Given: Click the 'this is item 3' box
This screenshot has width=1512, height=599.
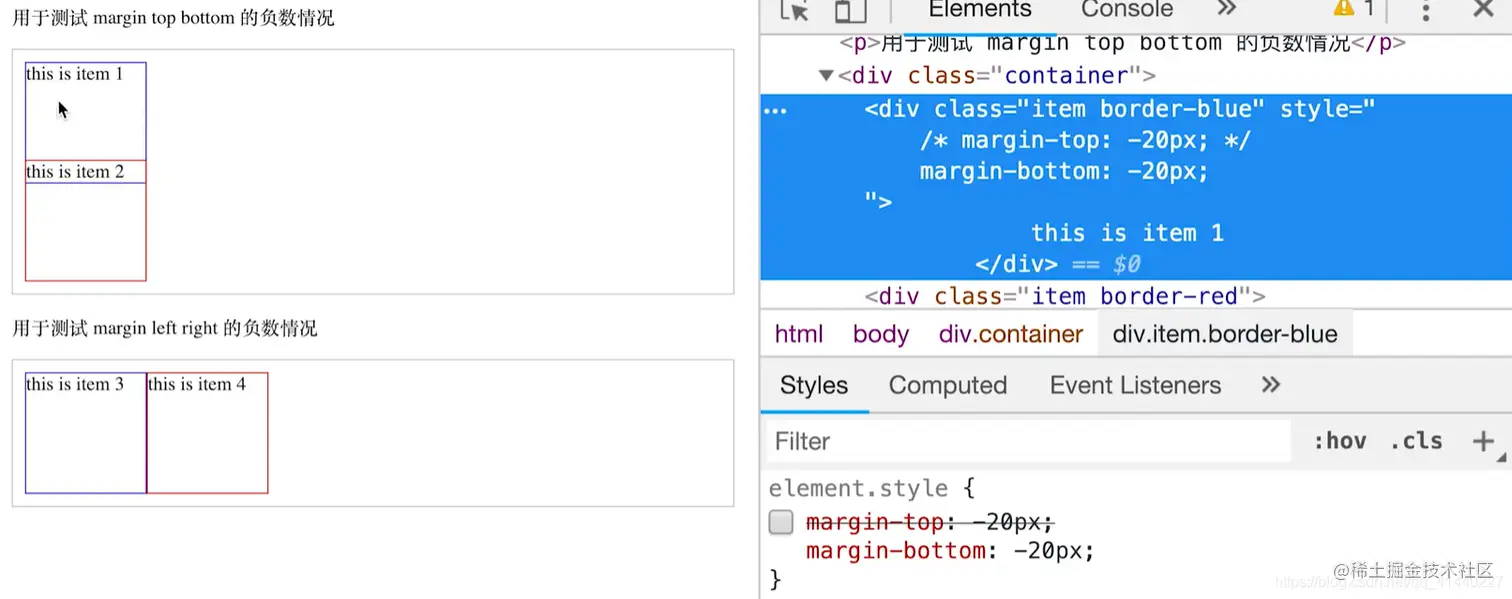Looking at the screenshot, I should [86, 433].
